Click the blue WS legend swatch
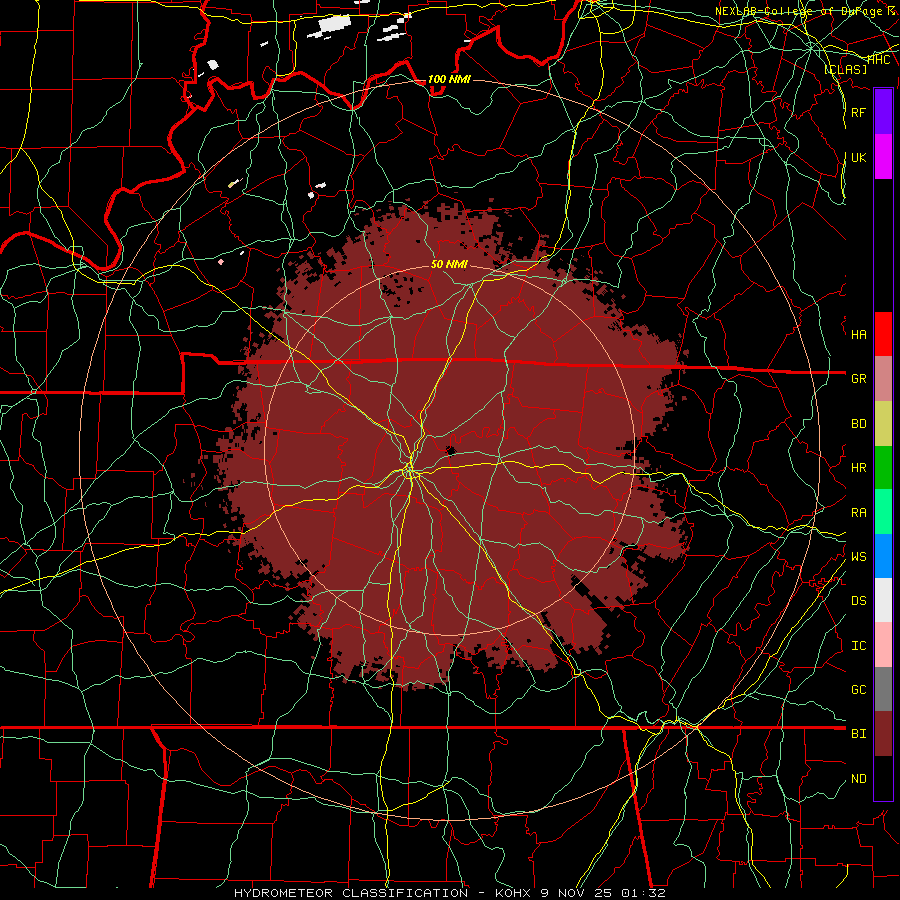 pos(883,556)
